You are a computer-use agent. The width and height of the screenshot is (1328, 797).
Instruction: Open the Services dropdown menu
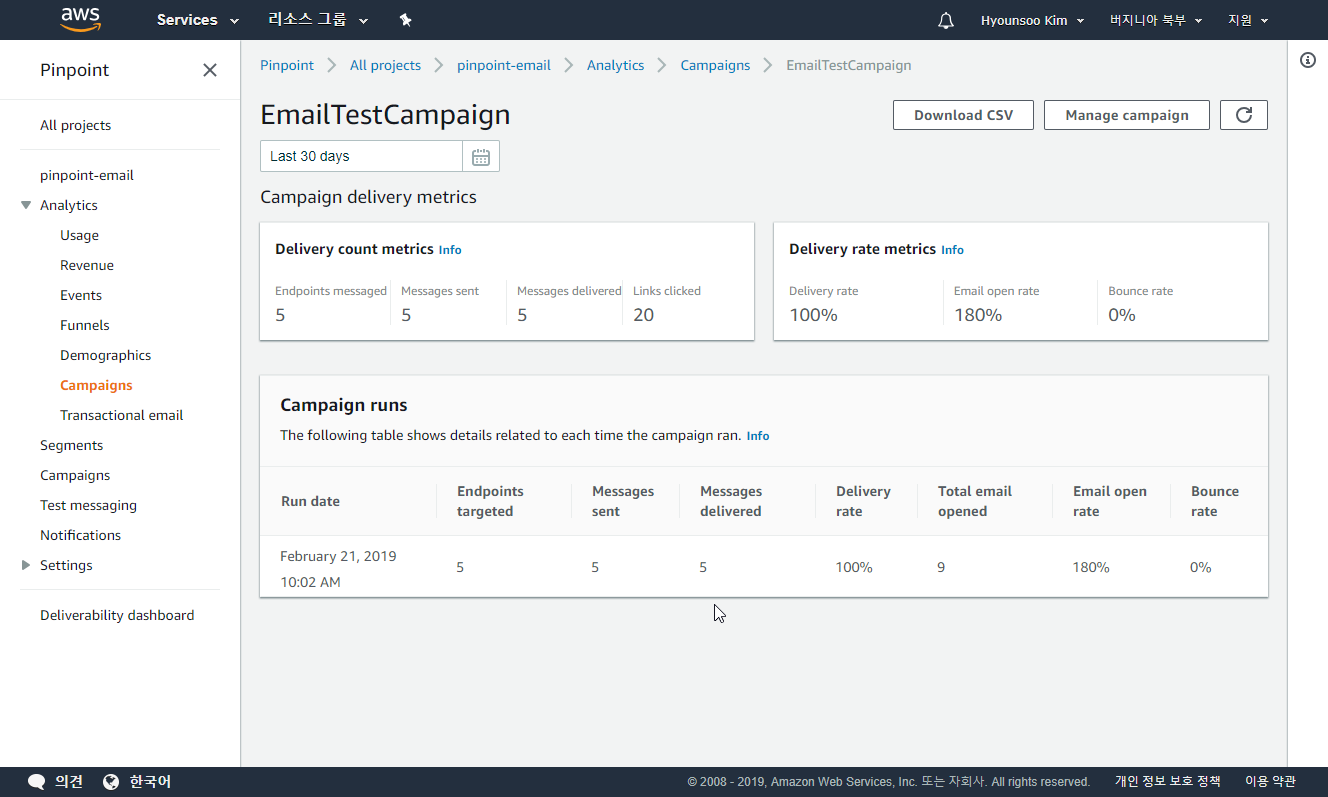click(x=198, y=20)
